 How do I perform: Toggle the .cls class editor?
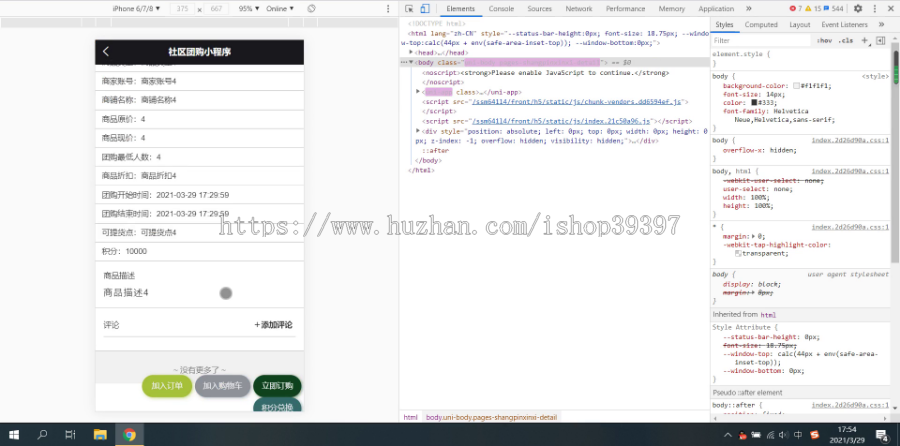tap(845, 41)
